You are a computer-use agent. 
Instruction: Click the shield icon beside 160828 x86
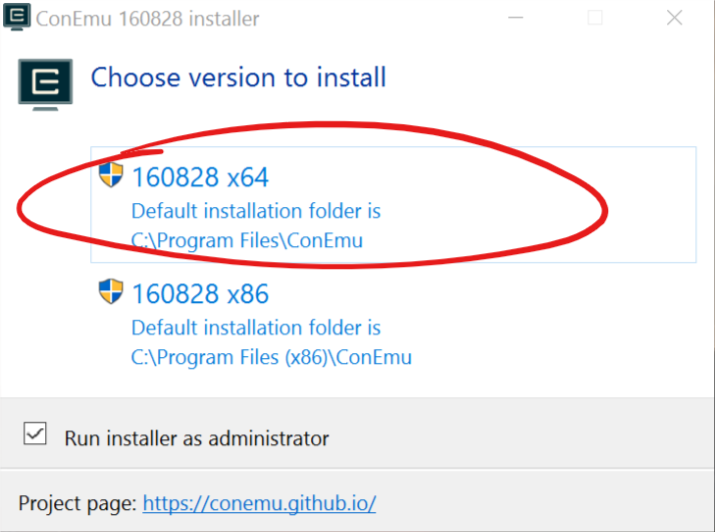[x=110, y=292]
